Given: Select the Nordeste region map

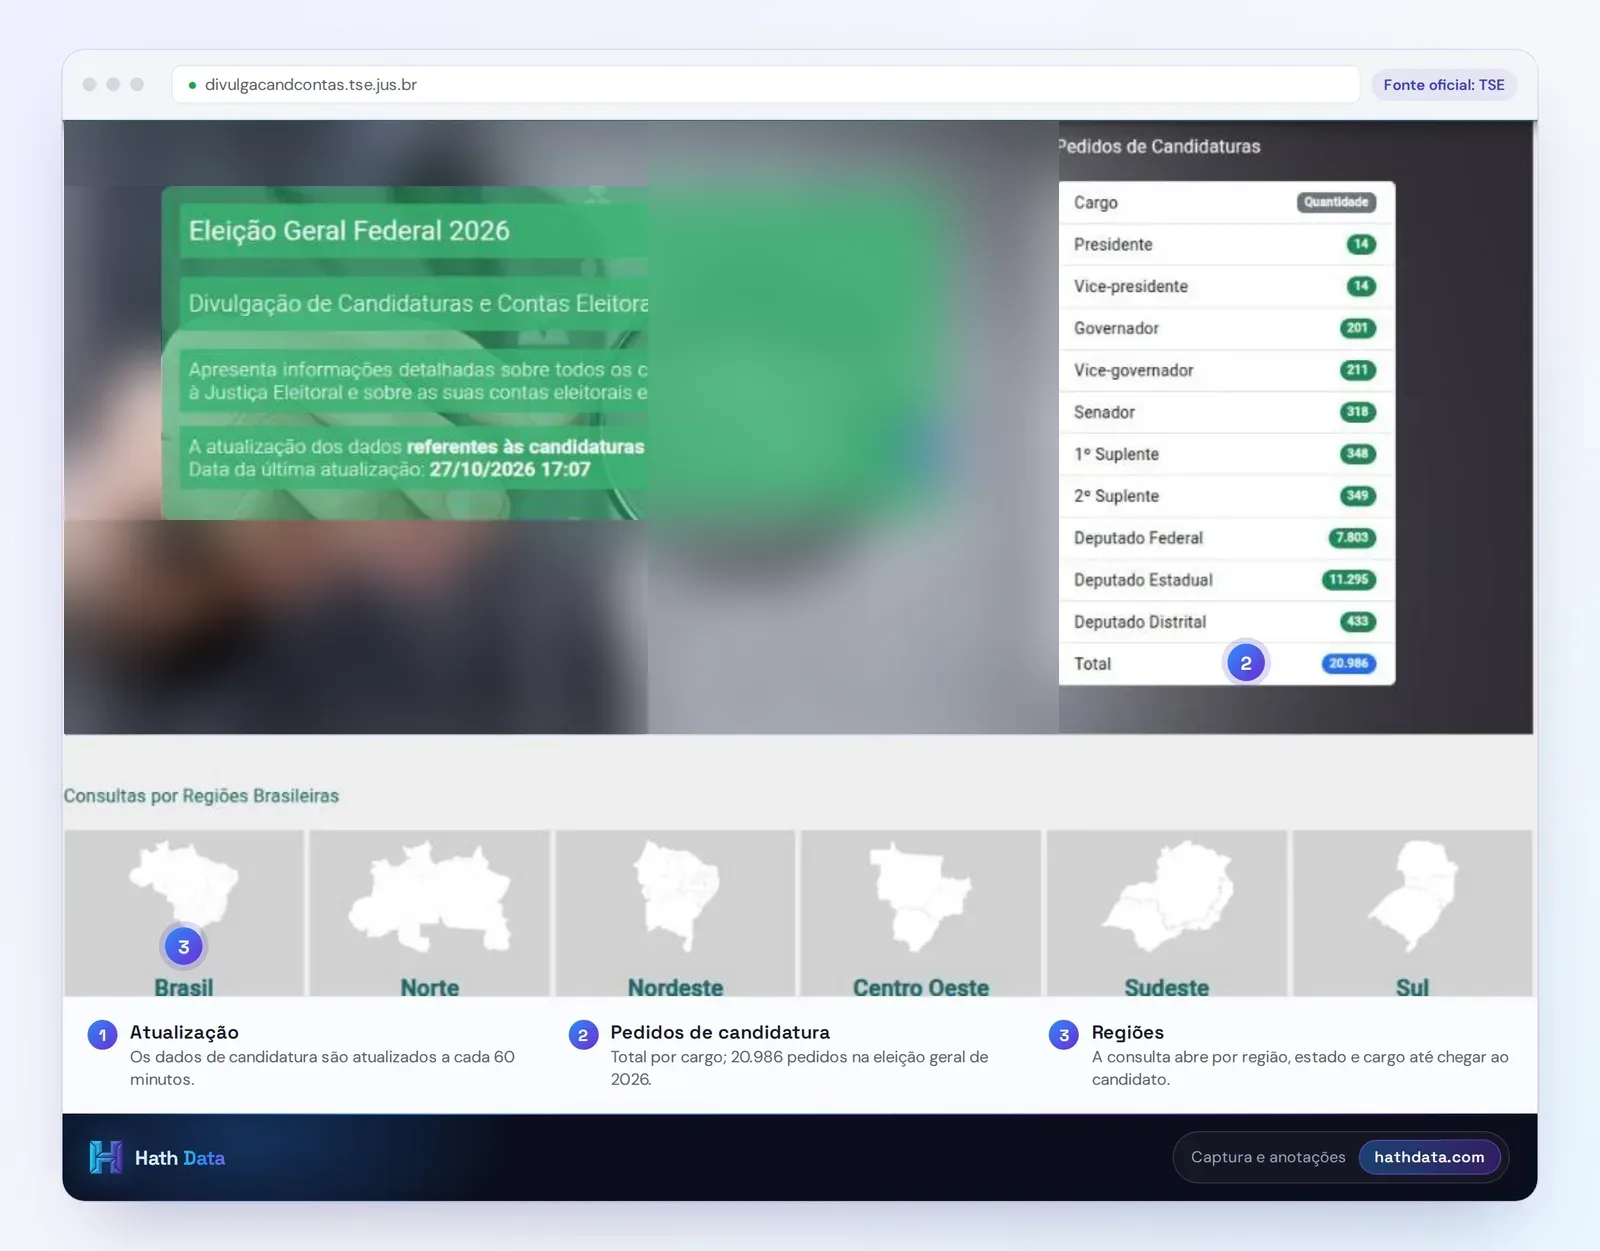Looking at the screenshot, I should pyautogui.click(x=675, y=913).
